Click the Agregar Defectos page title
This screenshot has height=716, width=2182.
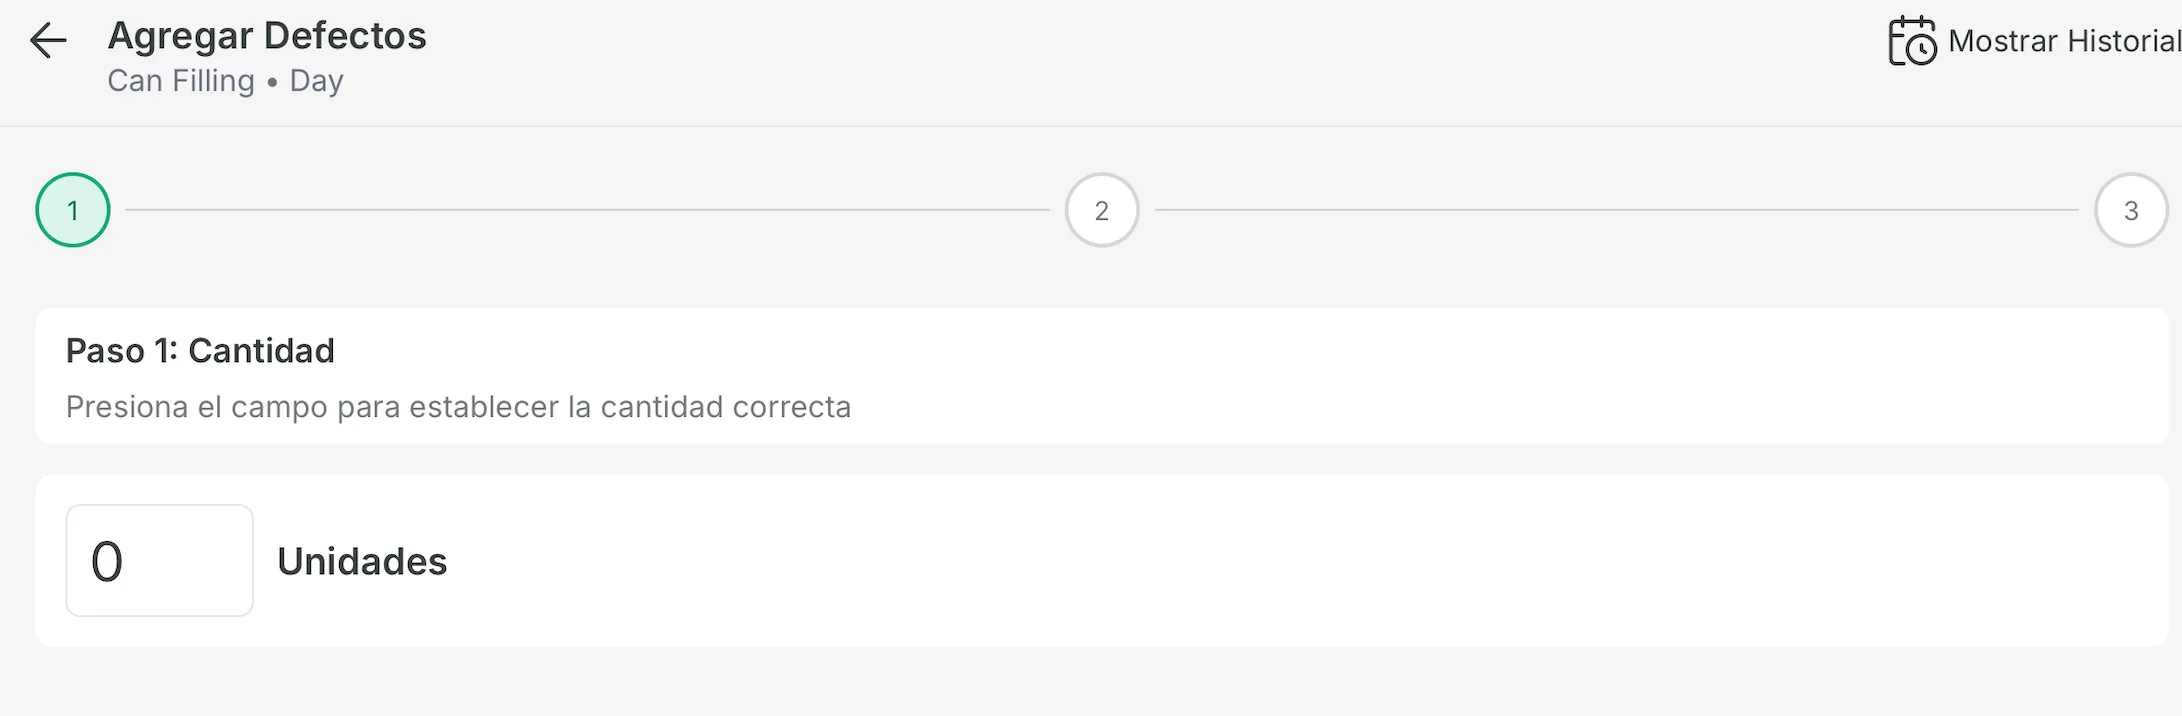pos(267,36)
